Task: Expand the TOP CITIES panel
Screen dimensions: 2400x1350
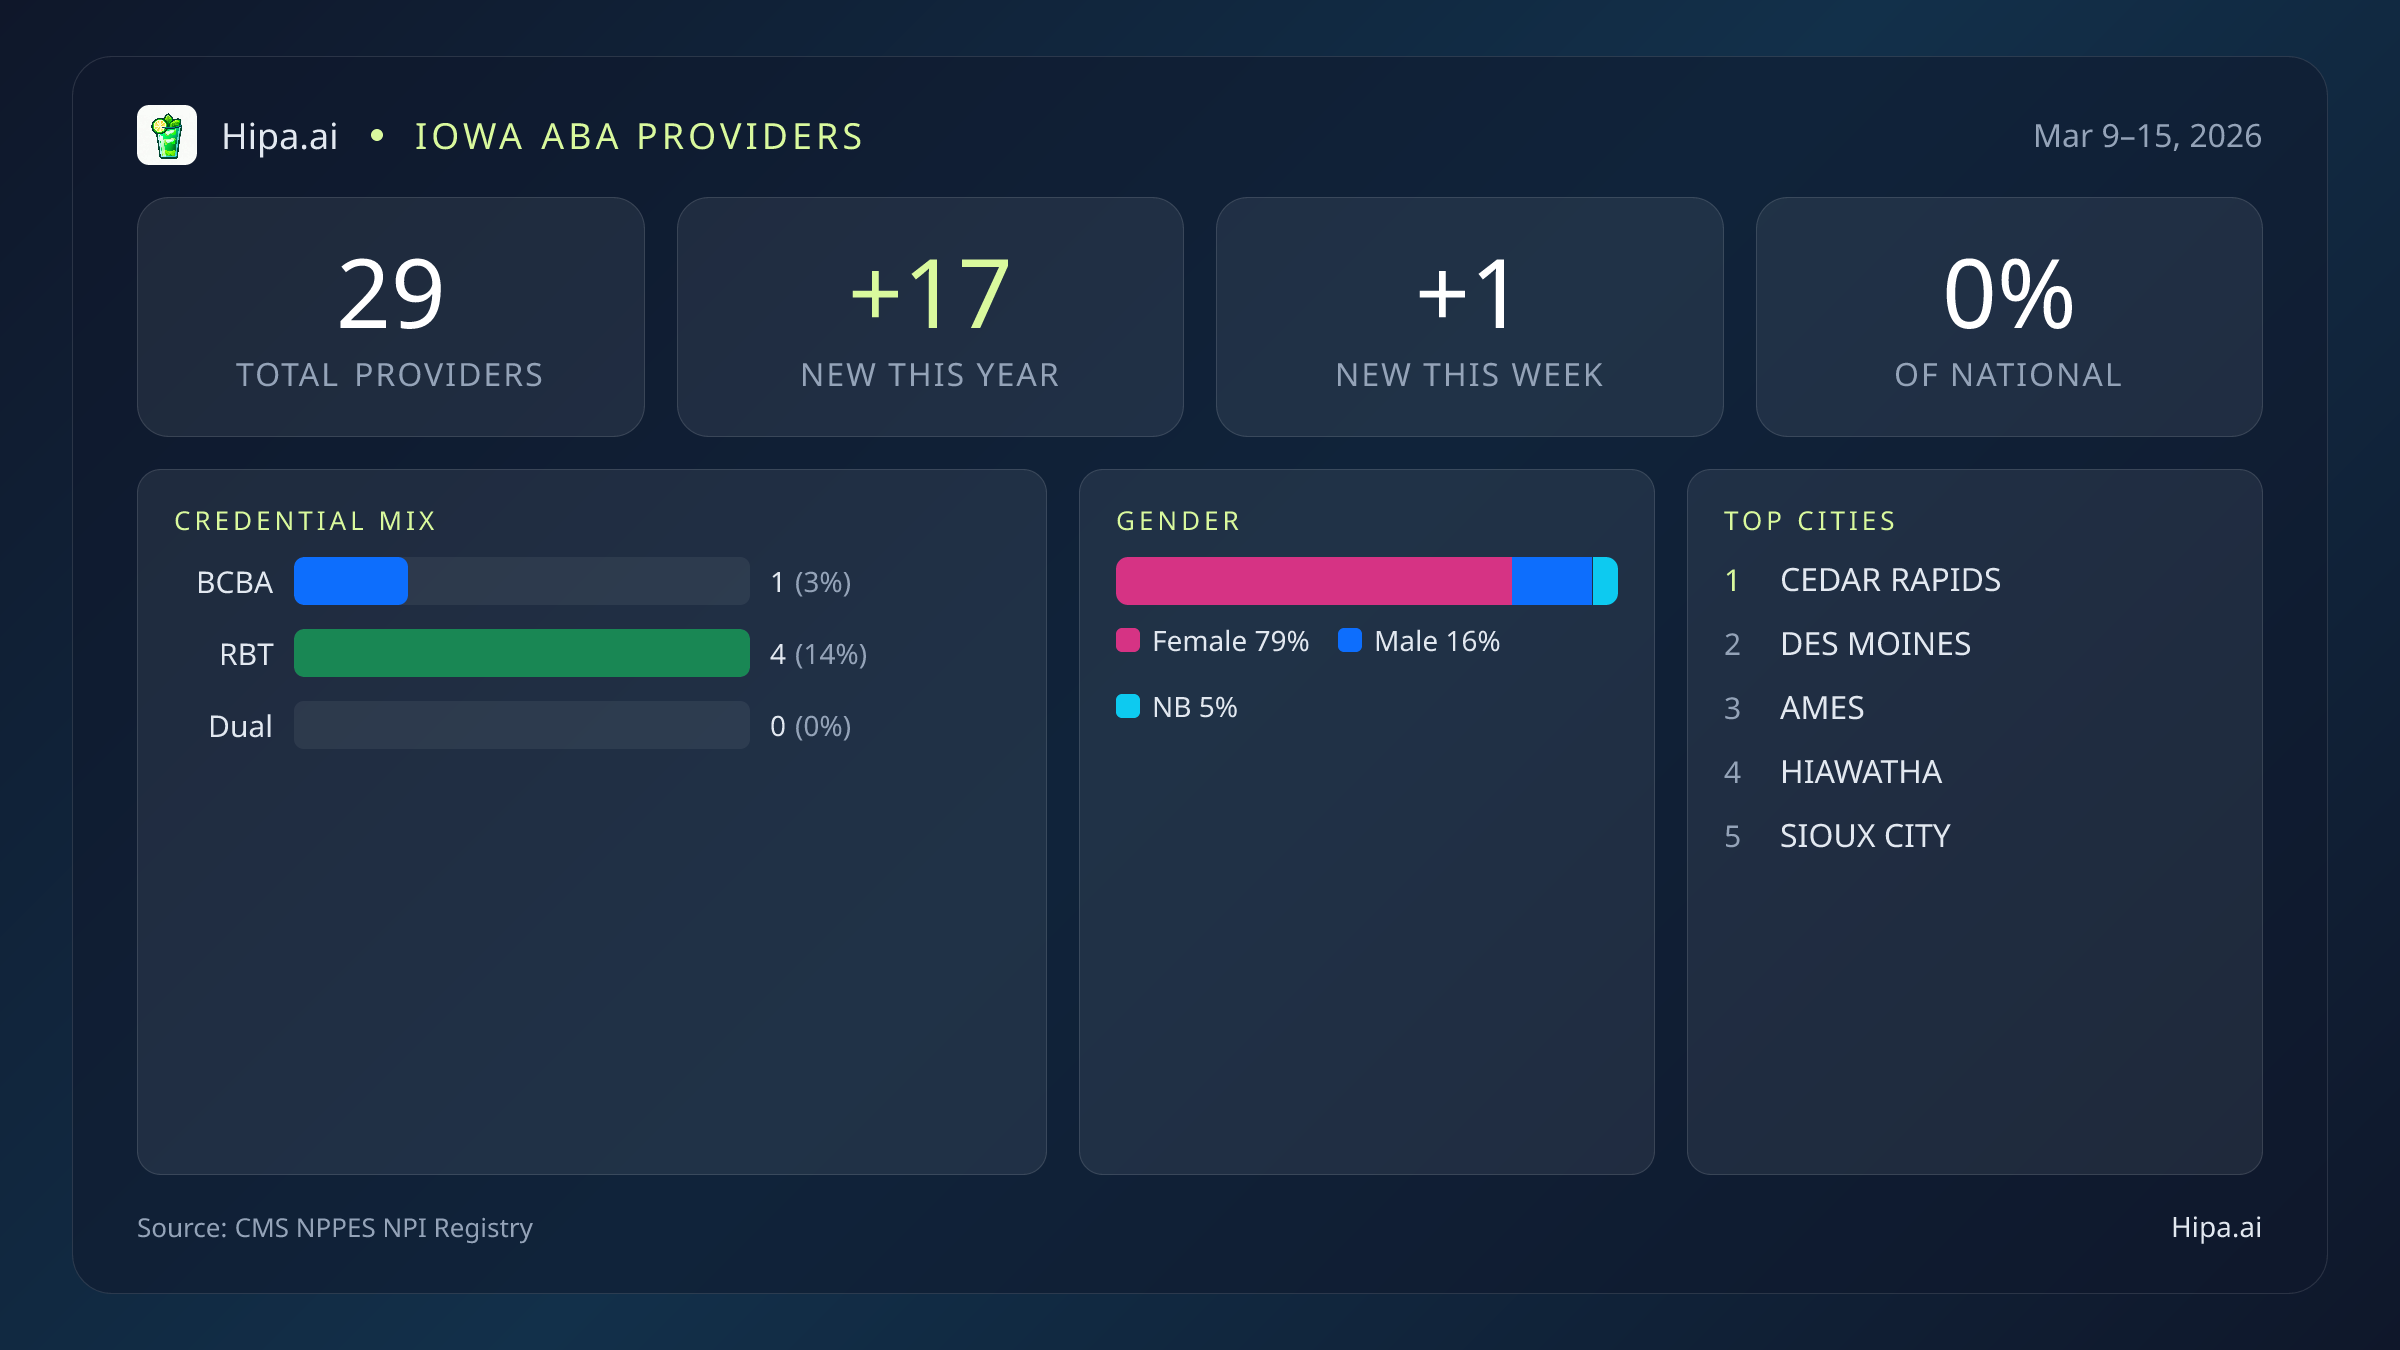Action: (x=1810, y=520)
